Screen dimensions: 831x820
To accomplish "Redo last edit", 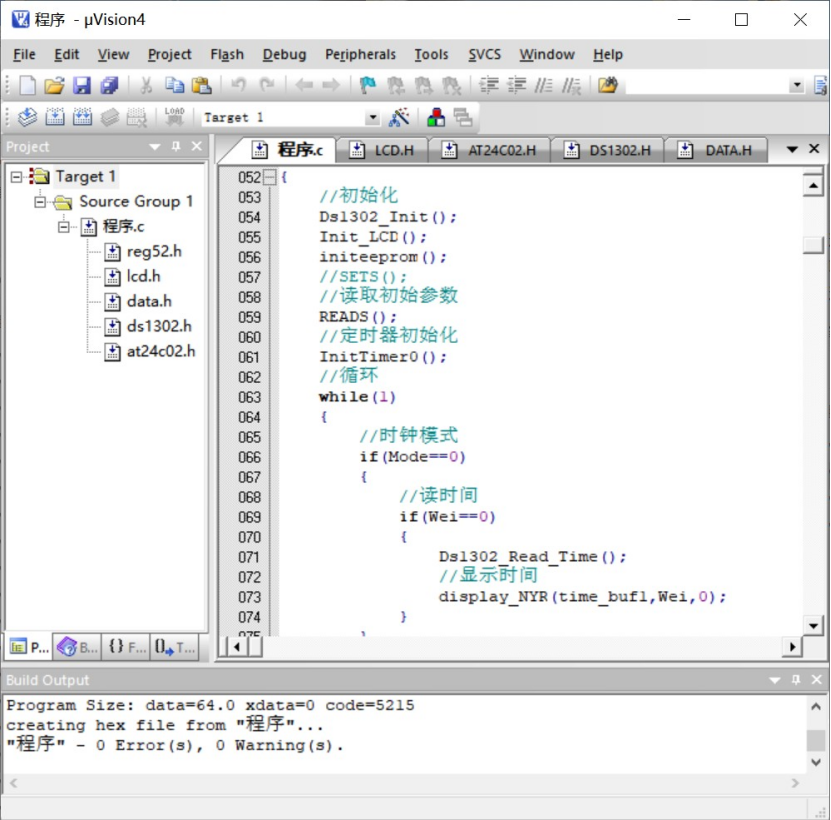I will click(267, 85).
